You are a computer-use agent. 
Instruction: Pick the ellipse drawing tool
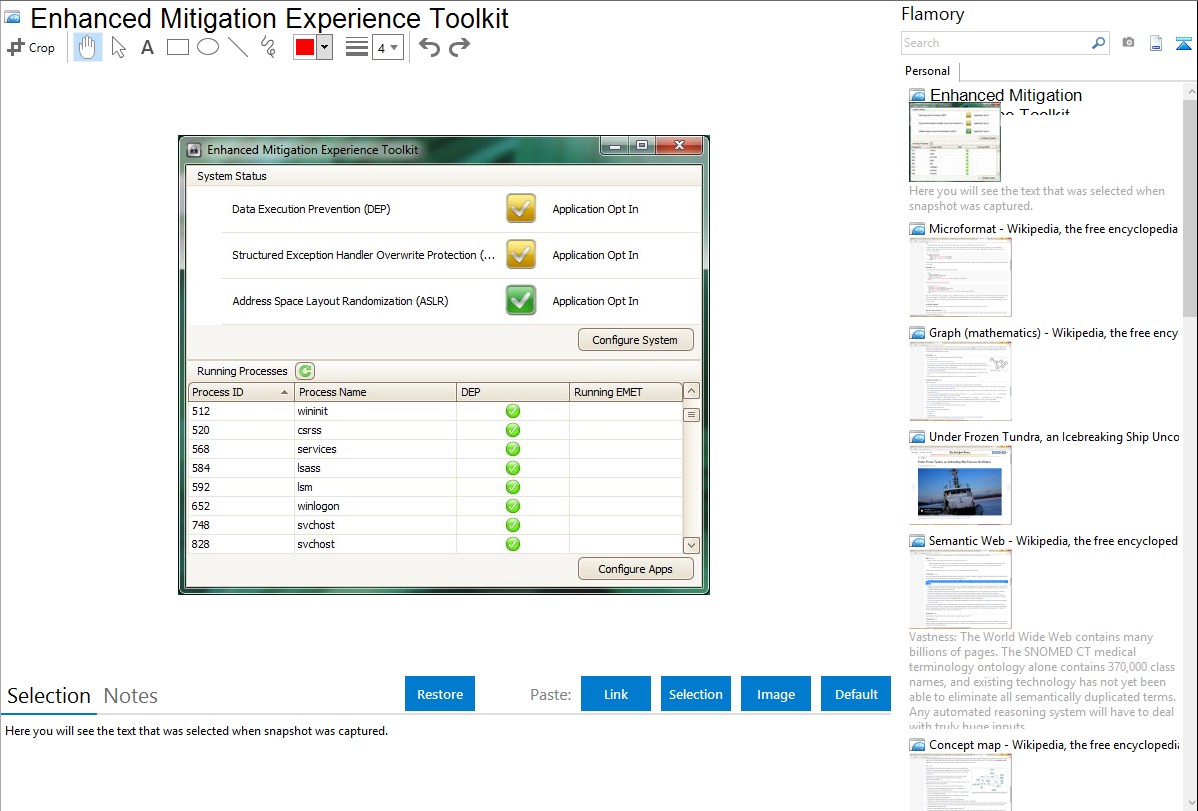click(208, 47)
